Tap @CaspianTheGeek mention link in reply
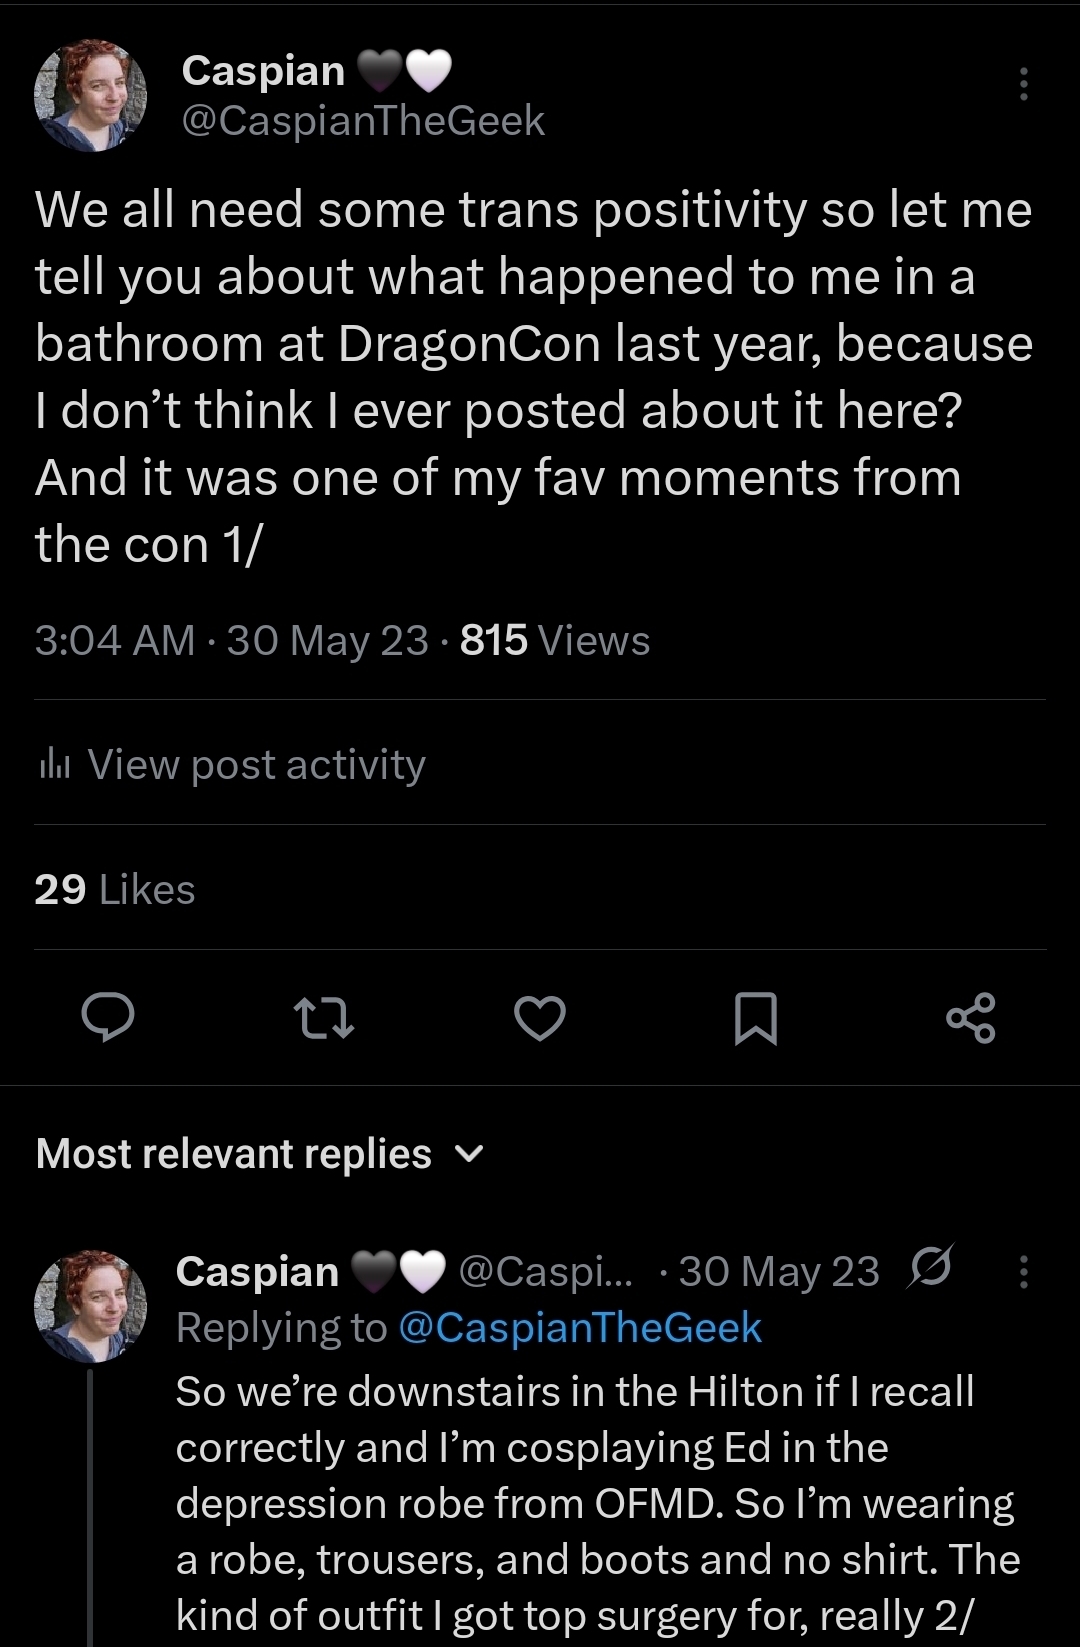The image size is (1080, 1647). (580, 1328)
